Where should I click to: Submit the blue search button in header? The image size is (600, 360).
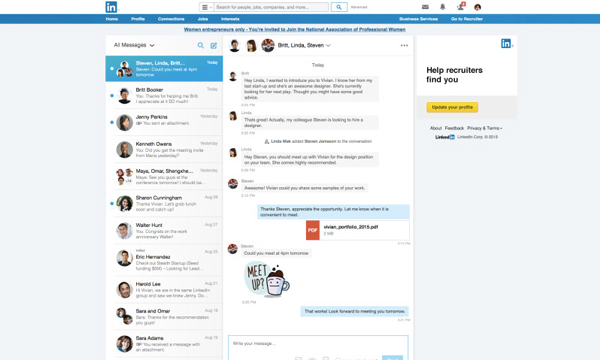tap(339, 7)
